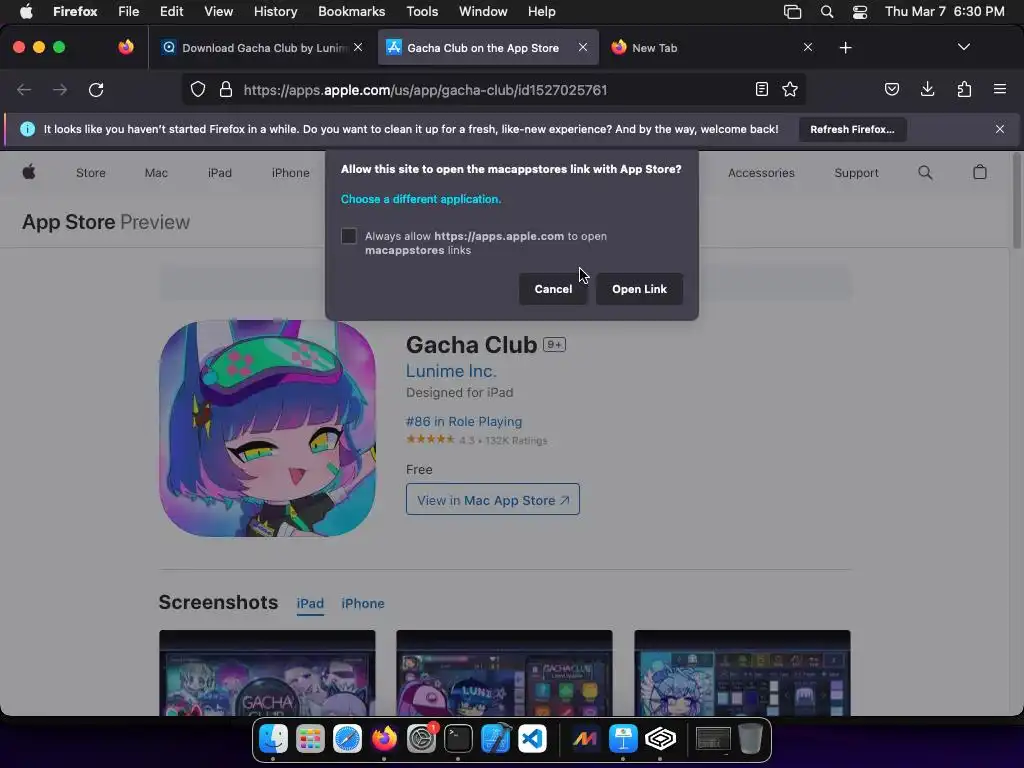Open the site search magnifier icon
This screenshot has height=768, width=1024.
tap(925, 172)
